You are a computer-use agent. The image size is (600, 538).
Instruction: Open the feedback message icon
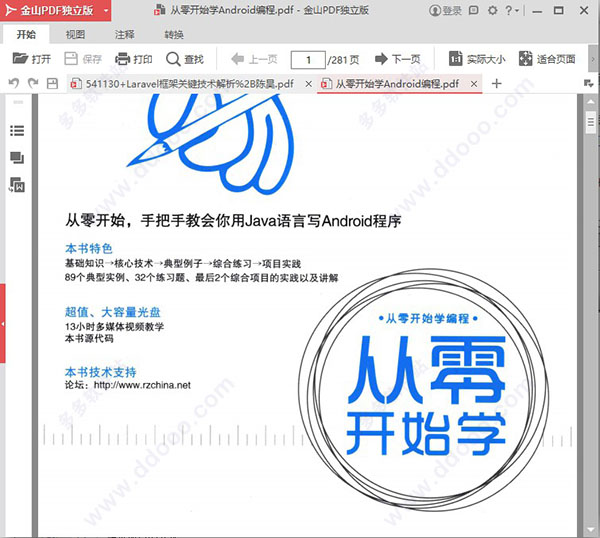click(x=474, y=10)
